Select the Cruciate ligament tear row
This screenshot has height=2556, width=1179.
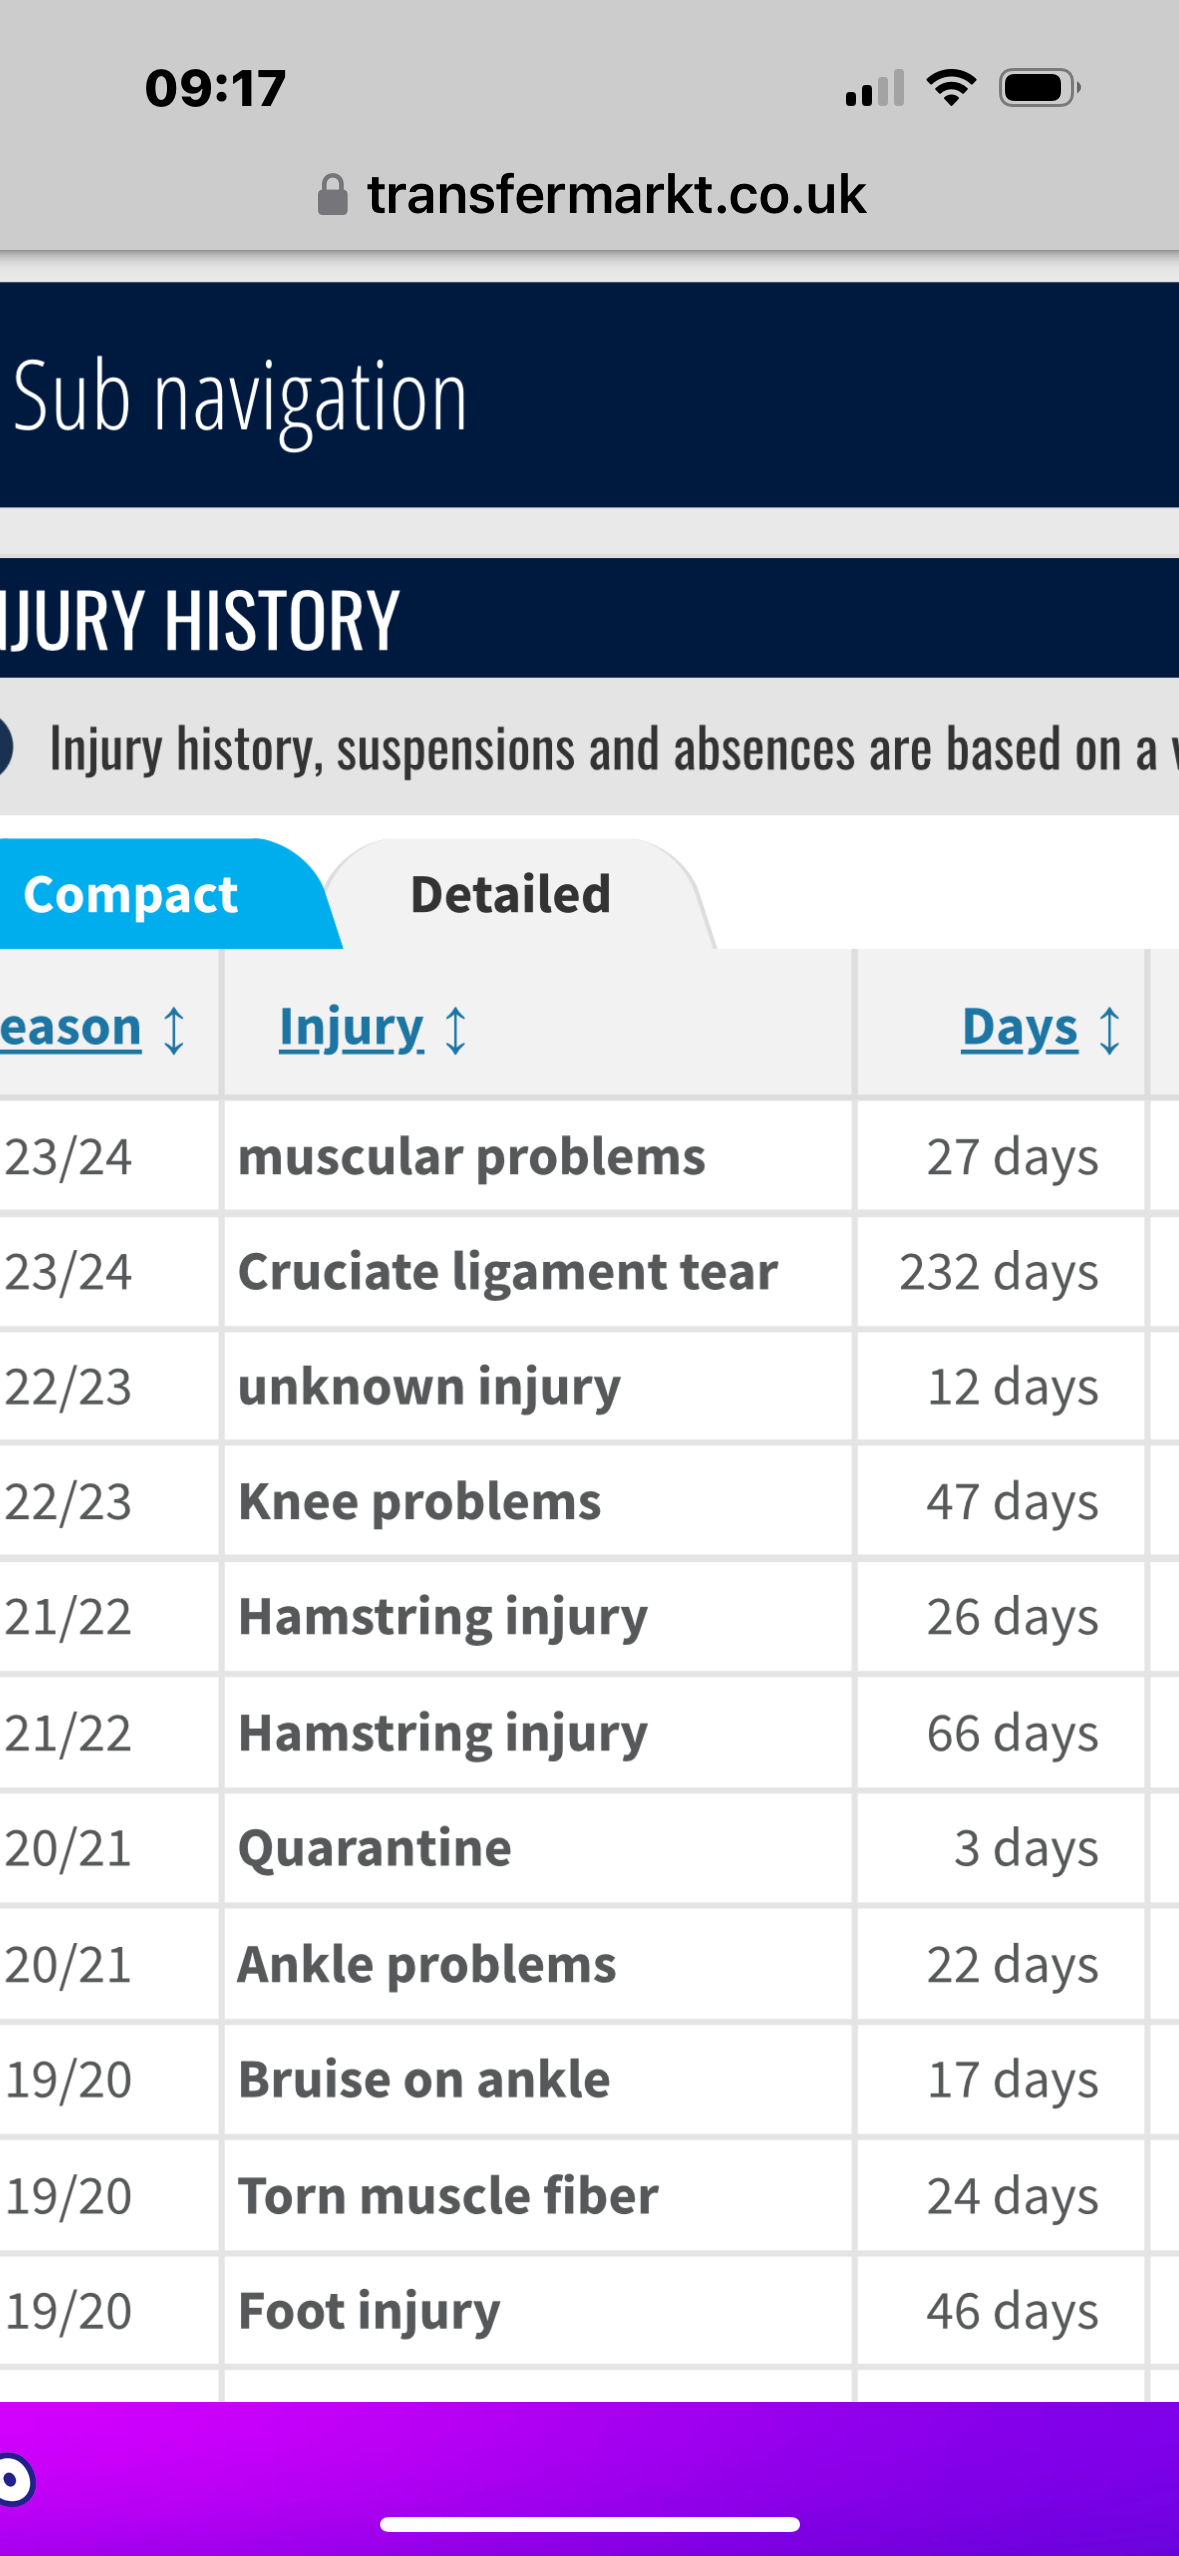tap(589, 1272)
